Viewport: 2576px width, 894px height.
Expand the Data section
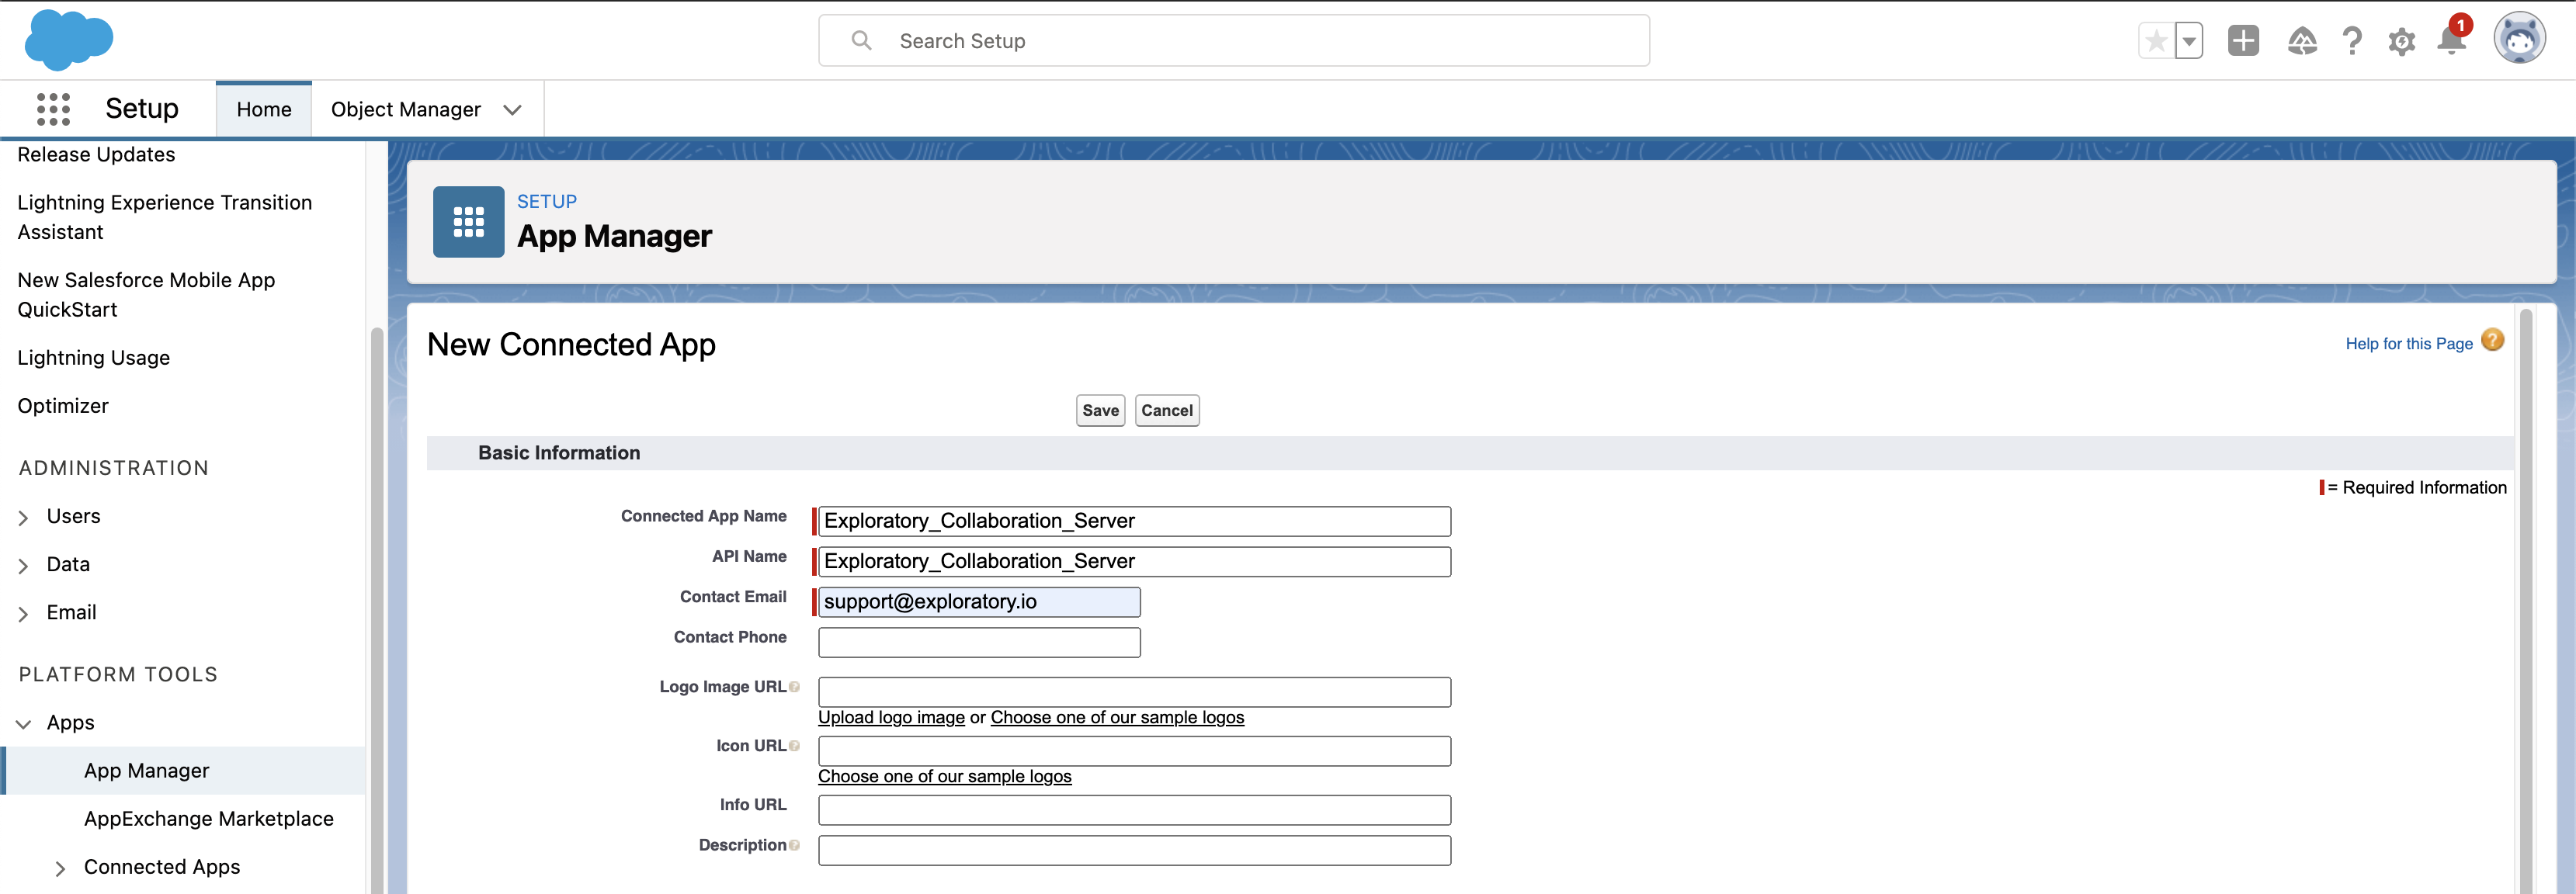[24, 565]
